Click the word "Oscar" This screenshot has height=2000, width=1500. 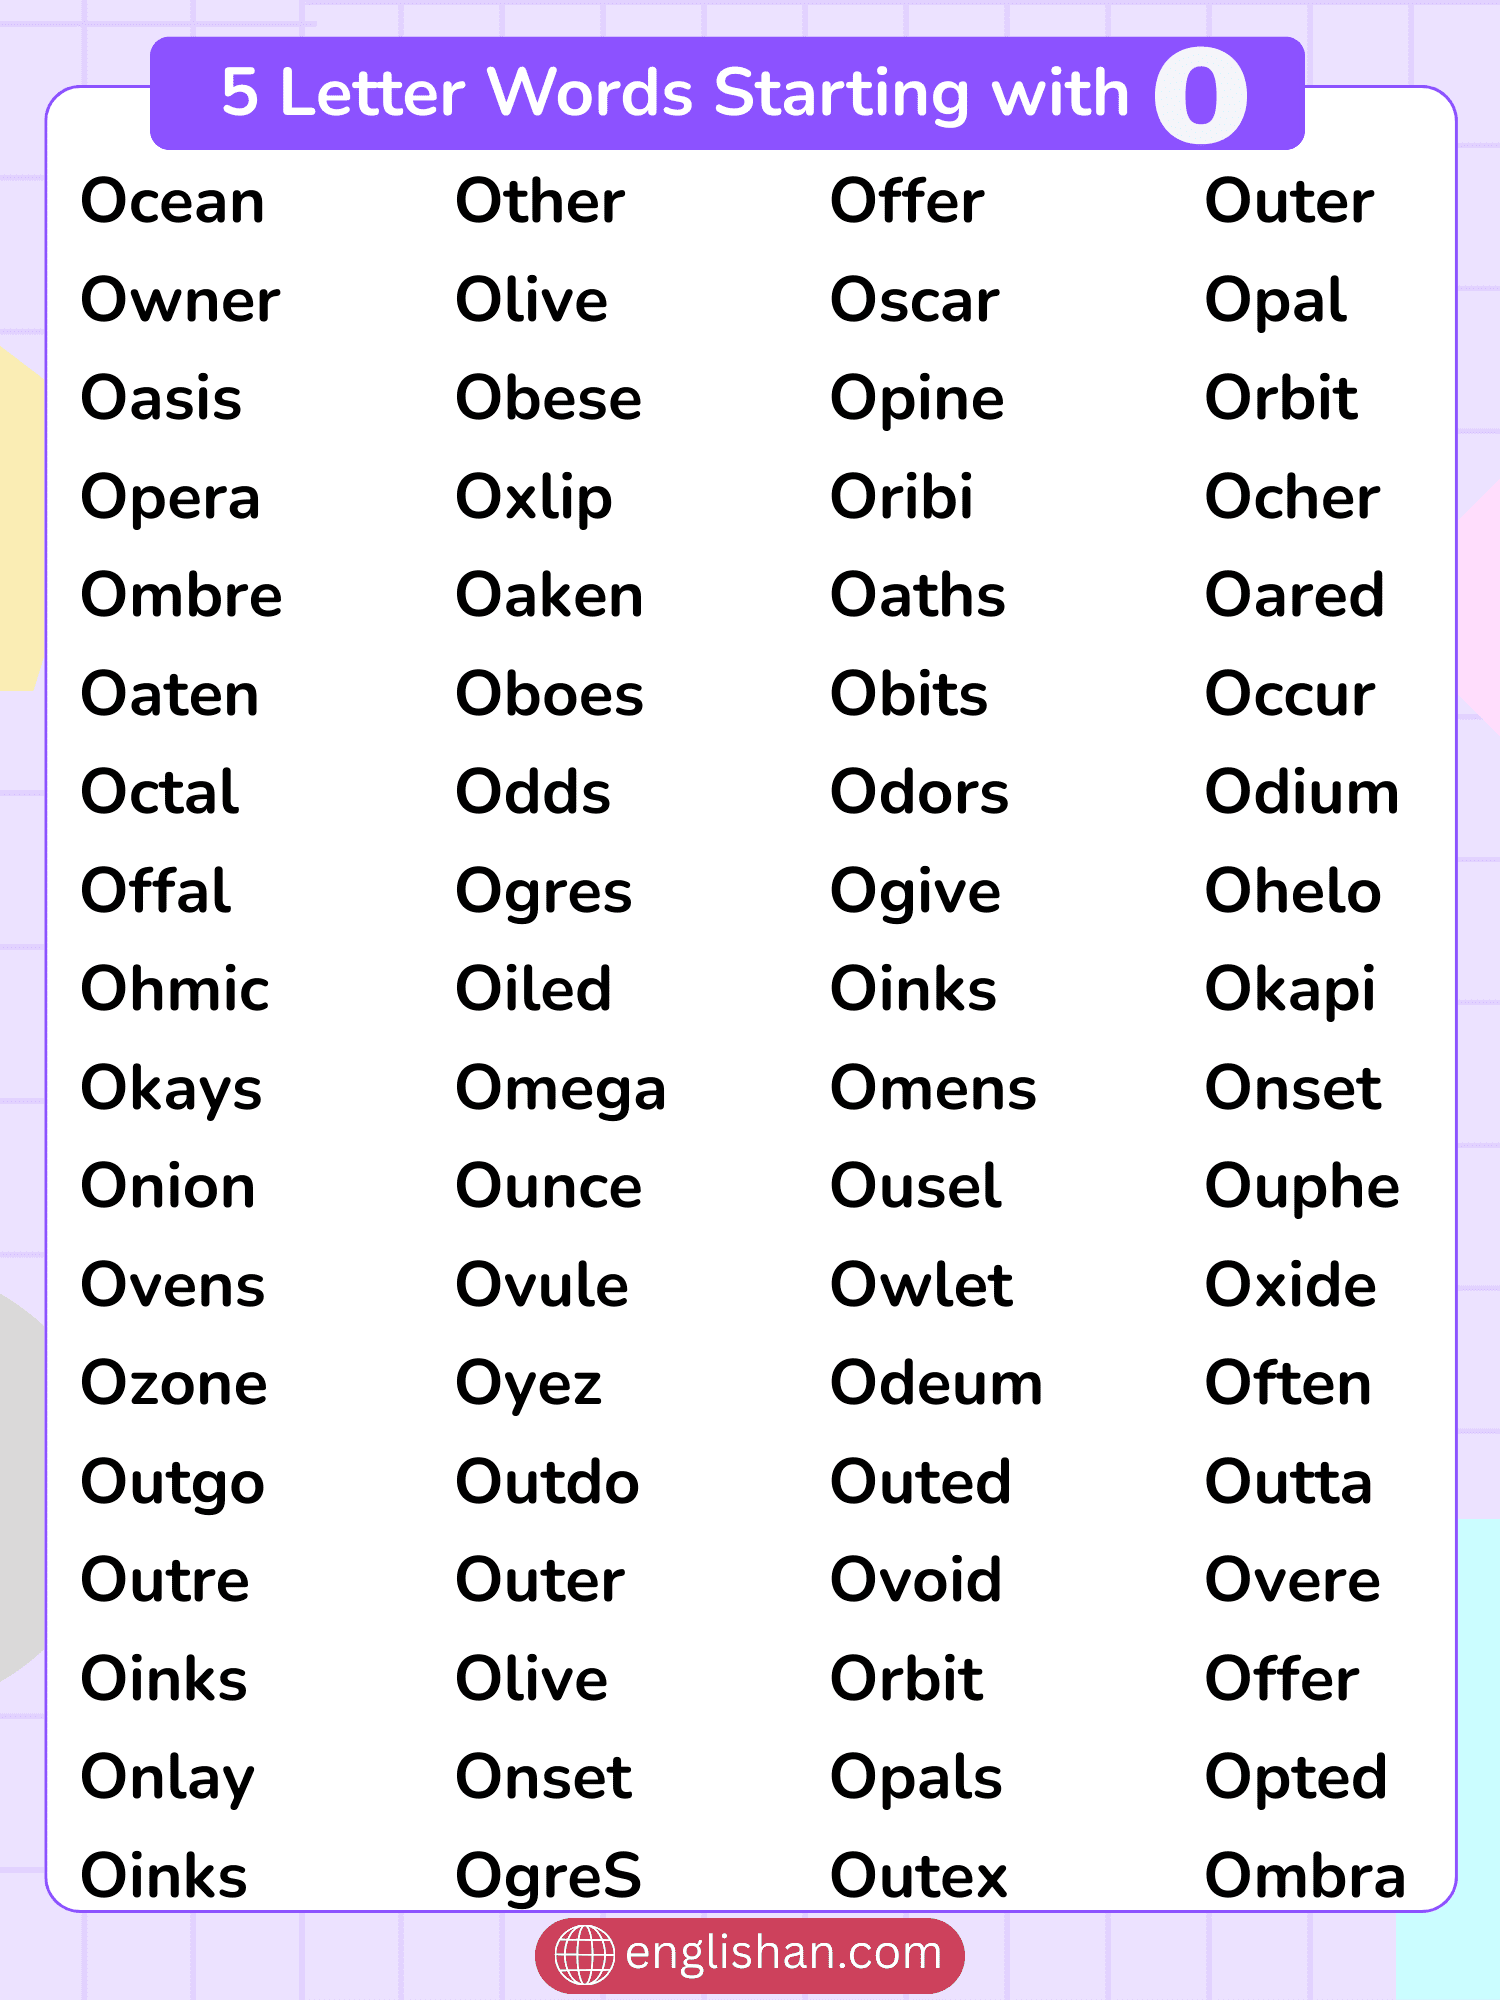point(915,300)
